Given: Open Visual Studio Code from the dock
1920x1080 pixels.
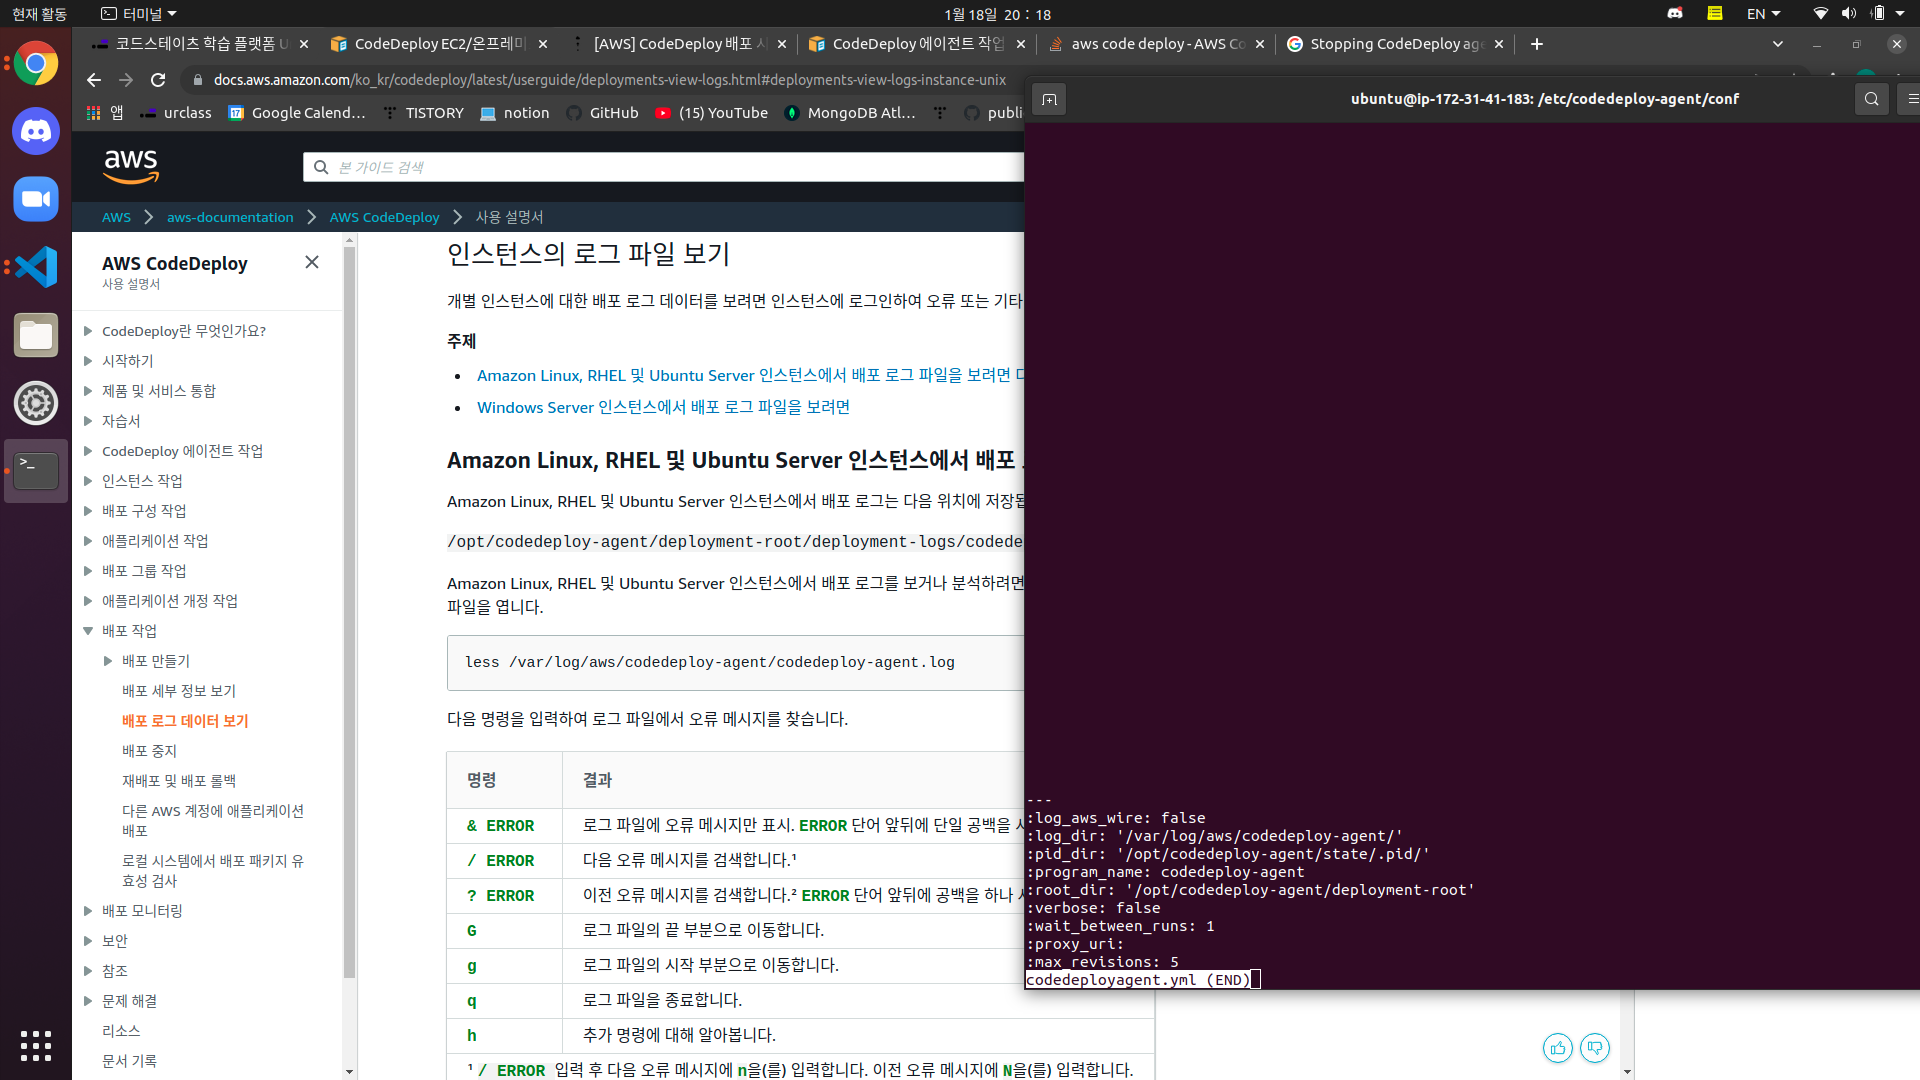Looking at the screenshot, I should point(36,267).
